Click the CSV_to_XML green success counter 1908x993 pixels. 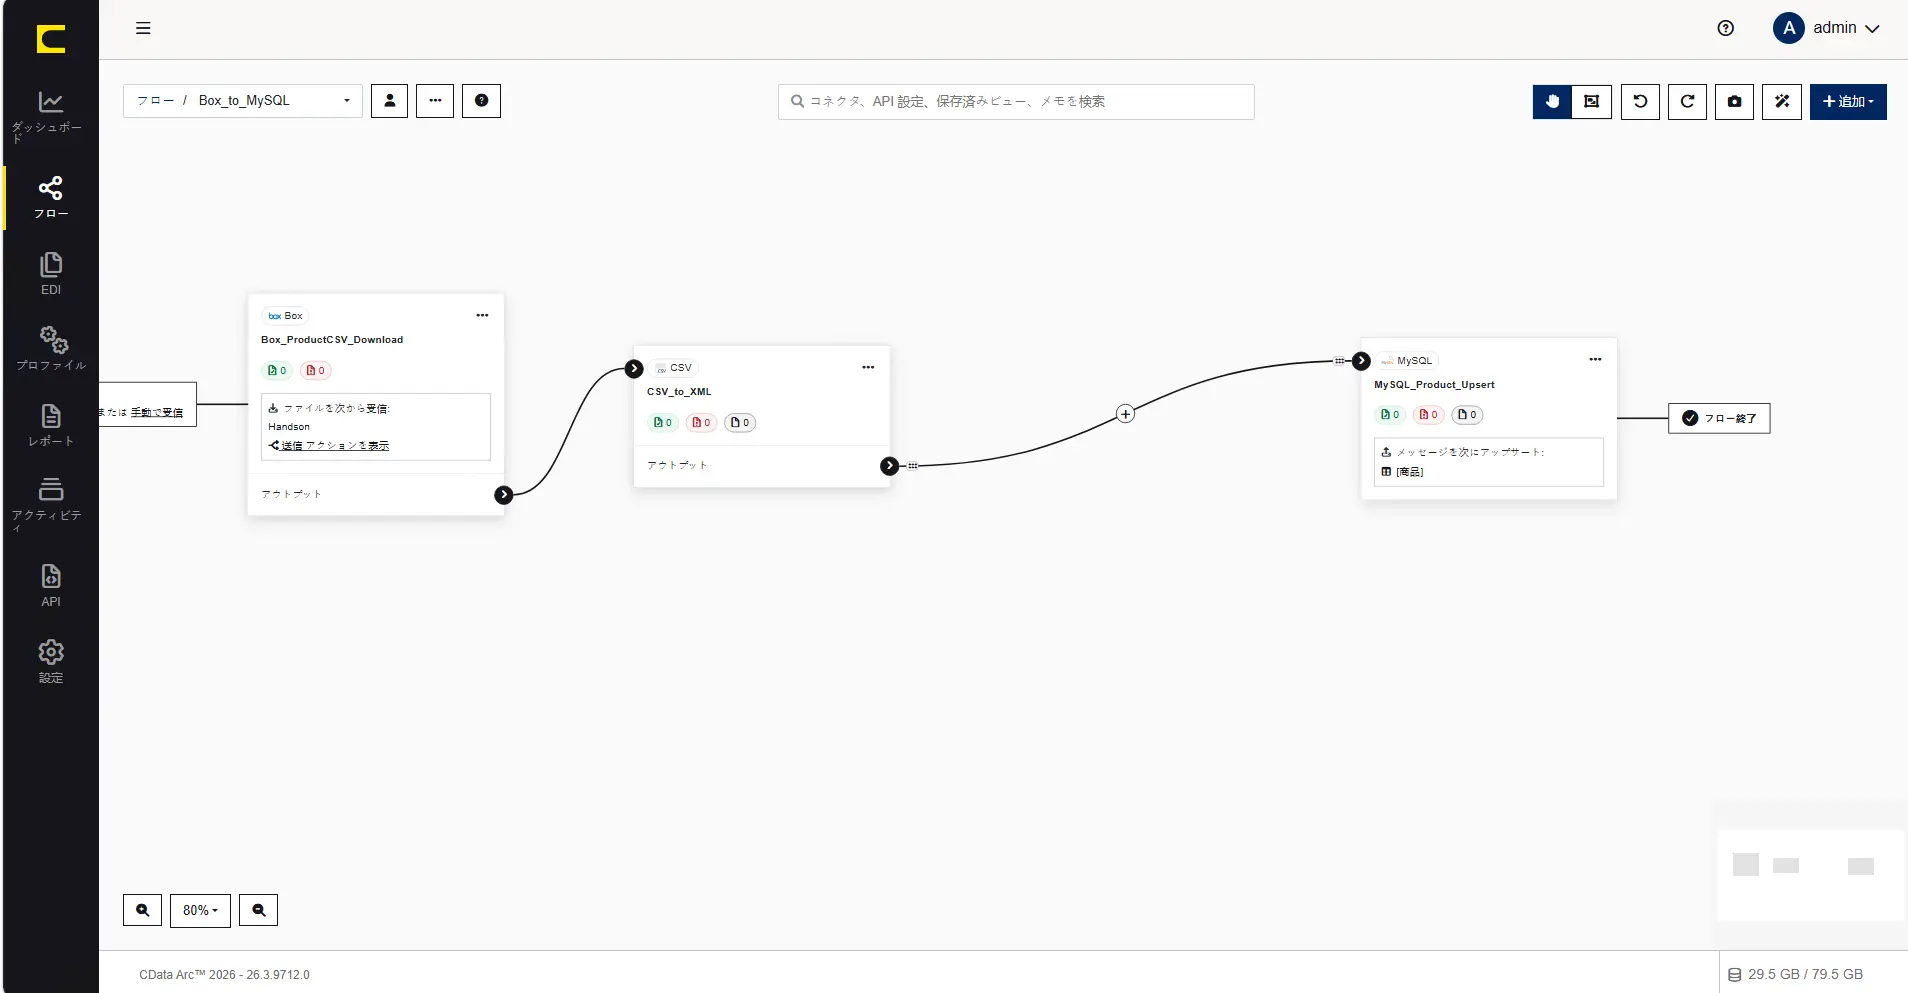[663, 423]
